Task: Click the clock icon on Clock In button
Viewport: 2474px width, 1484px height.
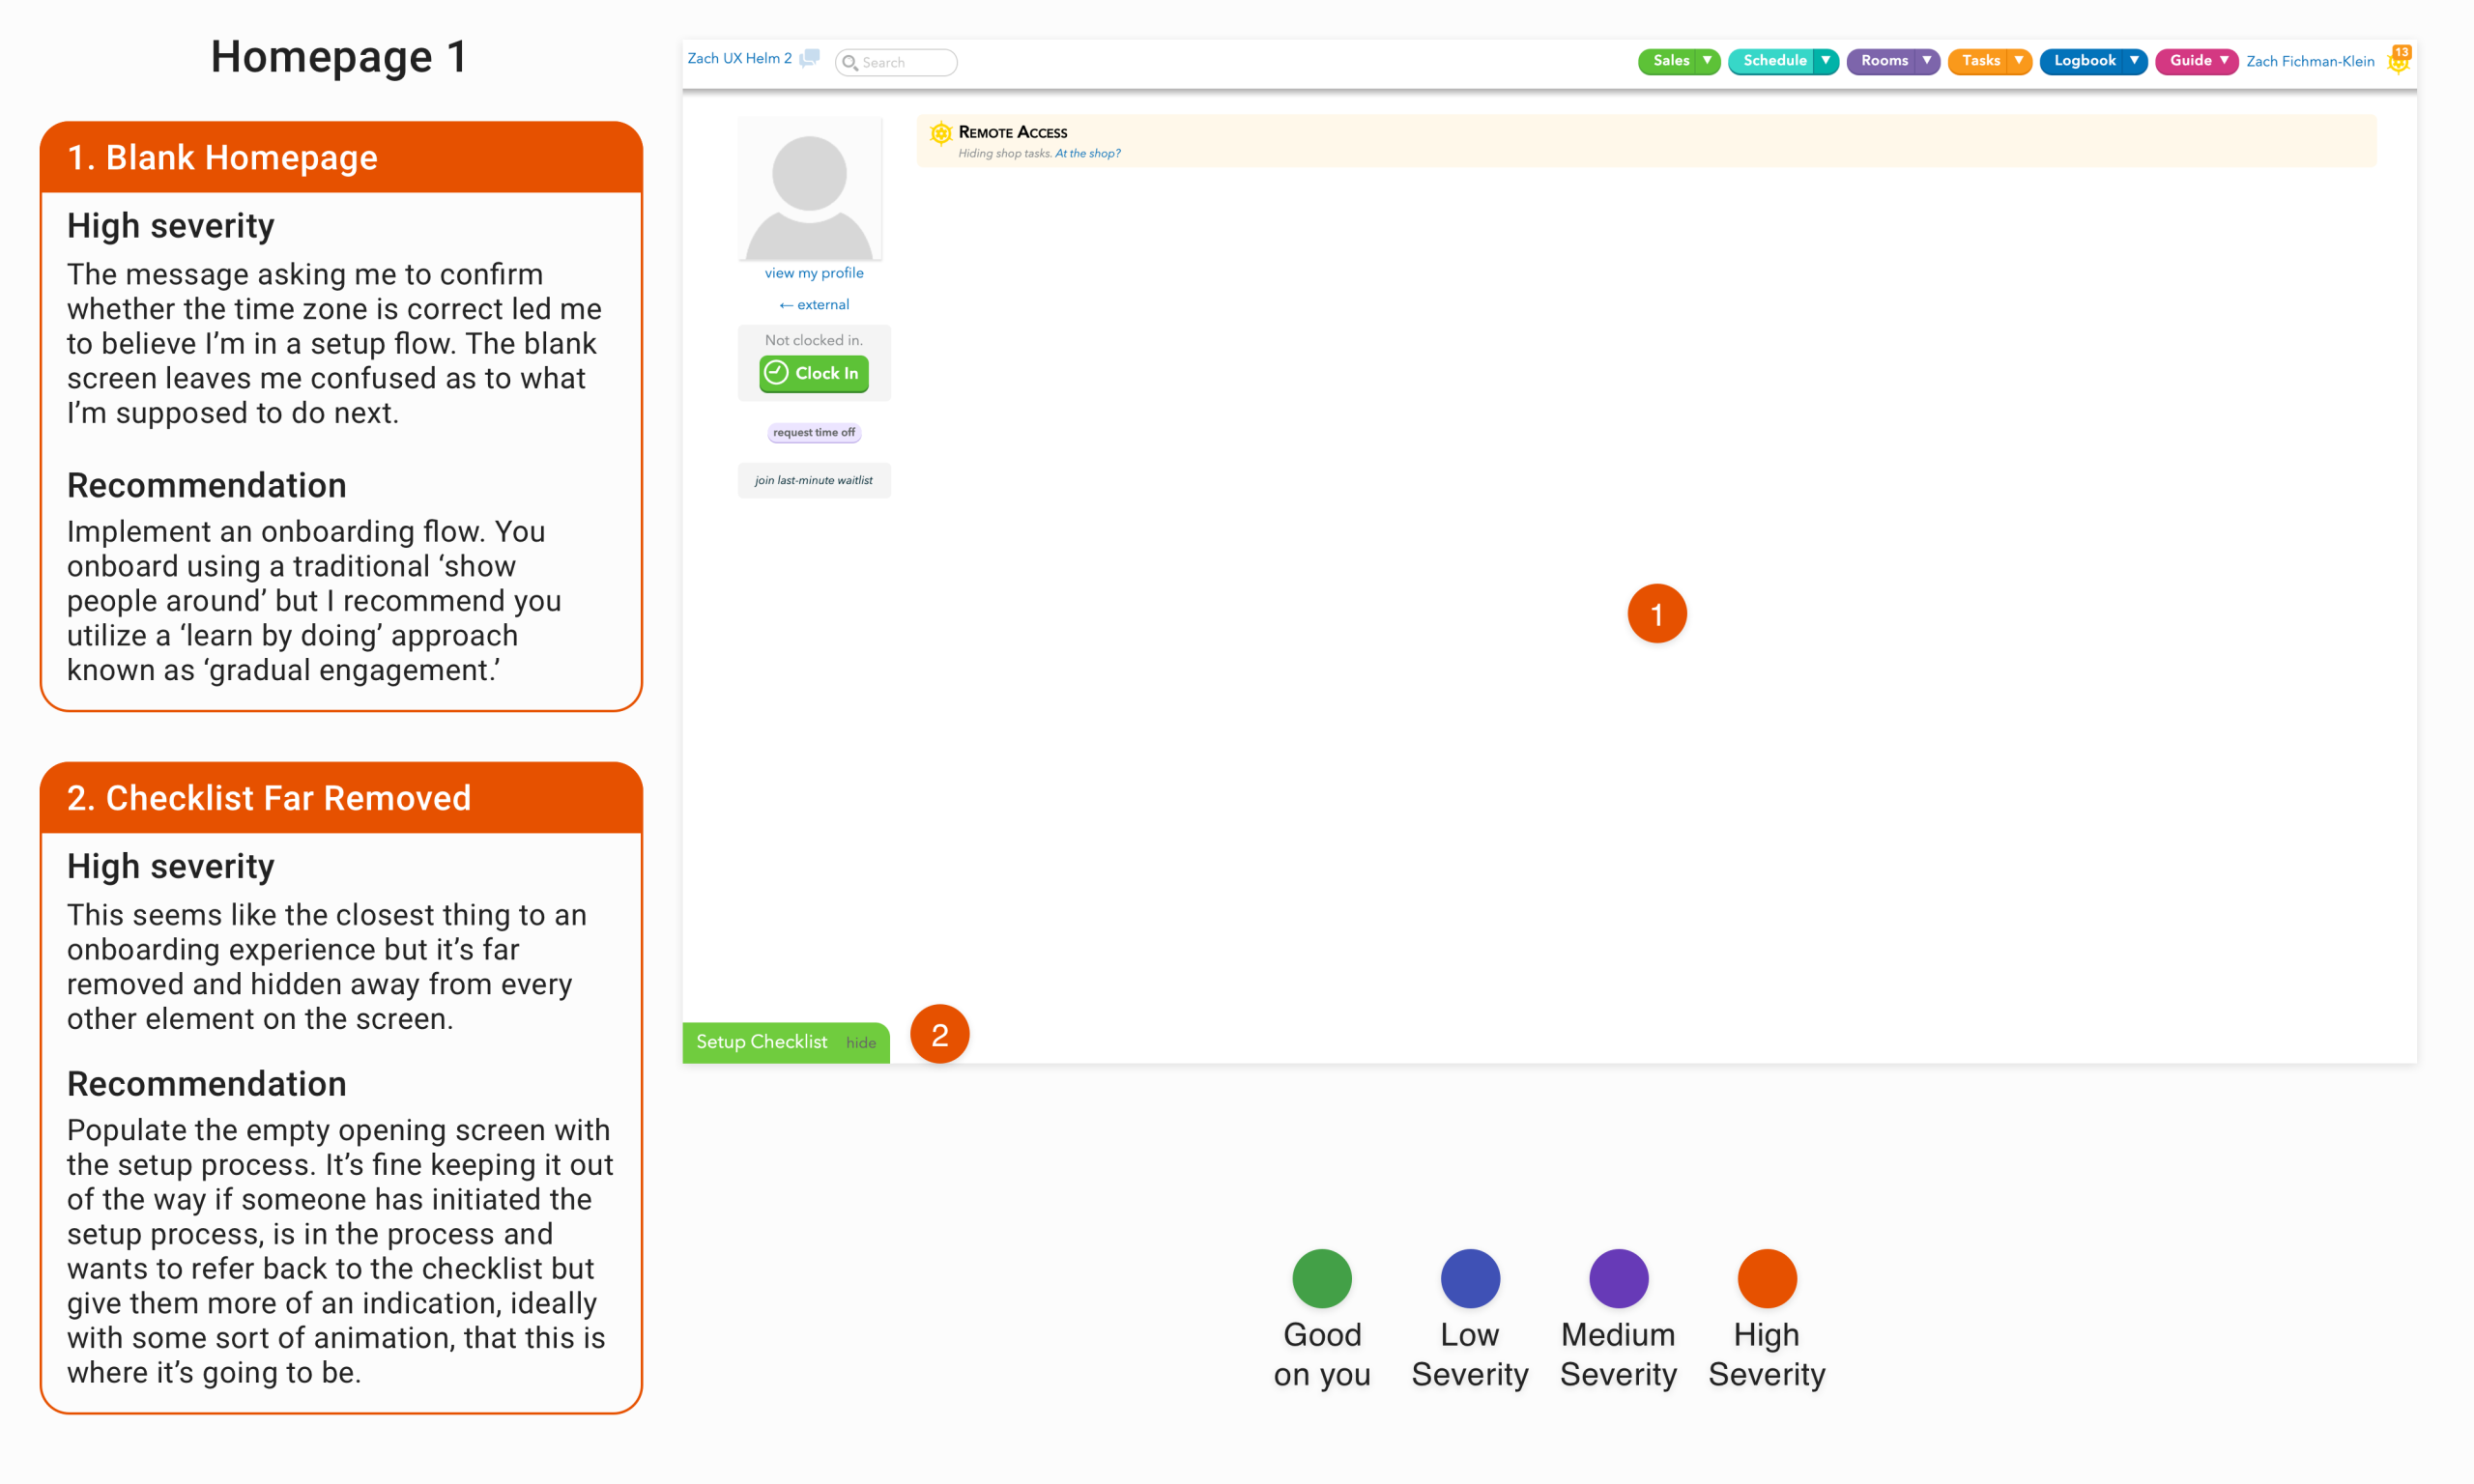Action: coord(776,373)
